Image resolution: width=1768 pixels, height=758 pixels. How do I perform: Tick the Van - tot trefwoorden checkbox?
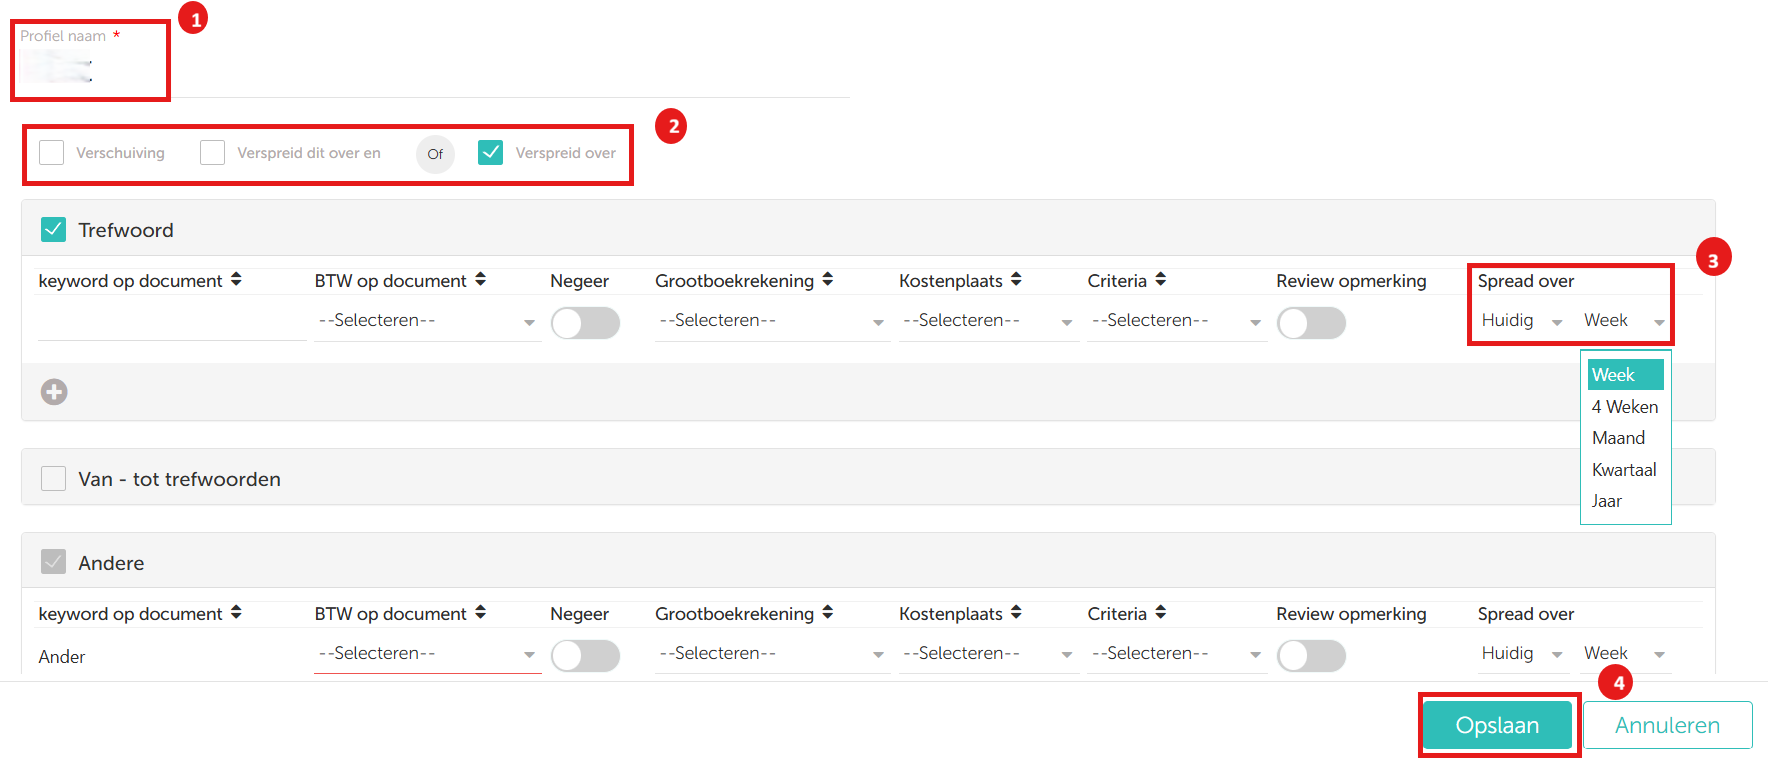[54, 479]
